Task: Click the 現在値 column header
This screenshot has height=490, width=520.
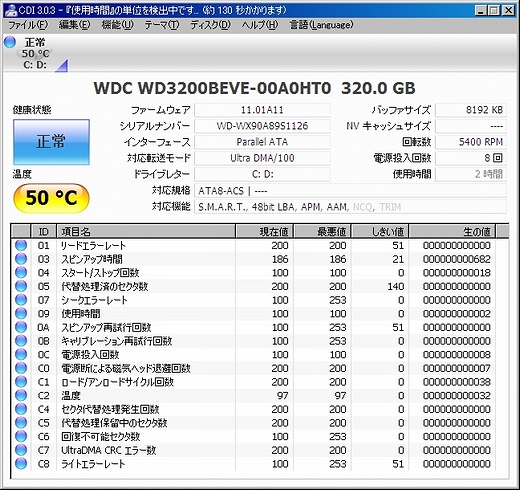Action: point(264,231)
